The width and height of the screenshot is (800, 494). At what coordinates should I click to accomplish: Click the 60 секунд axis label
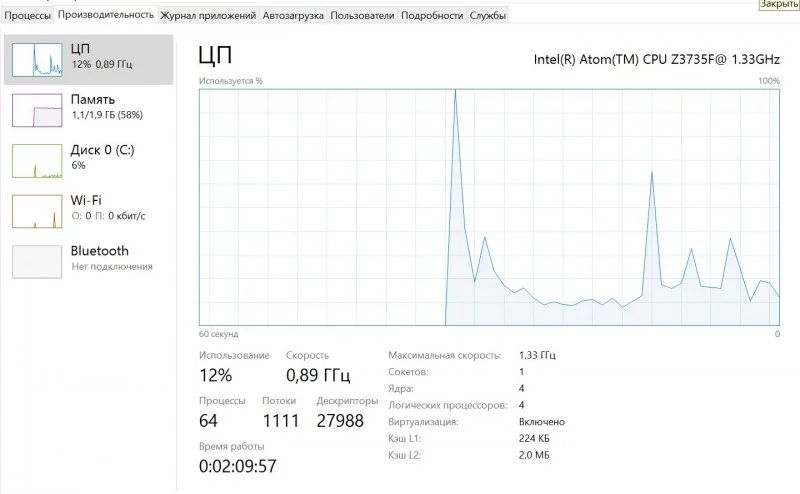pos(218,334)
